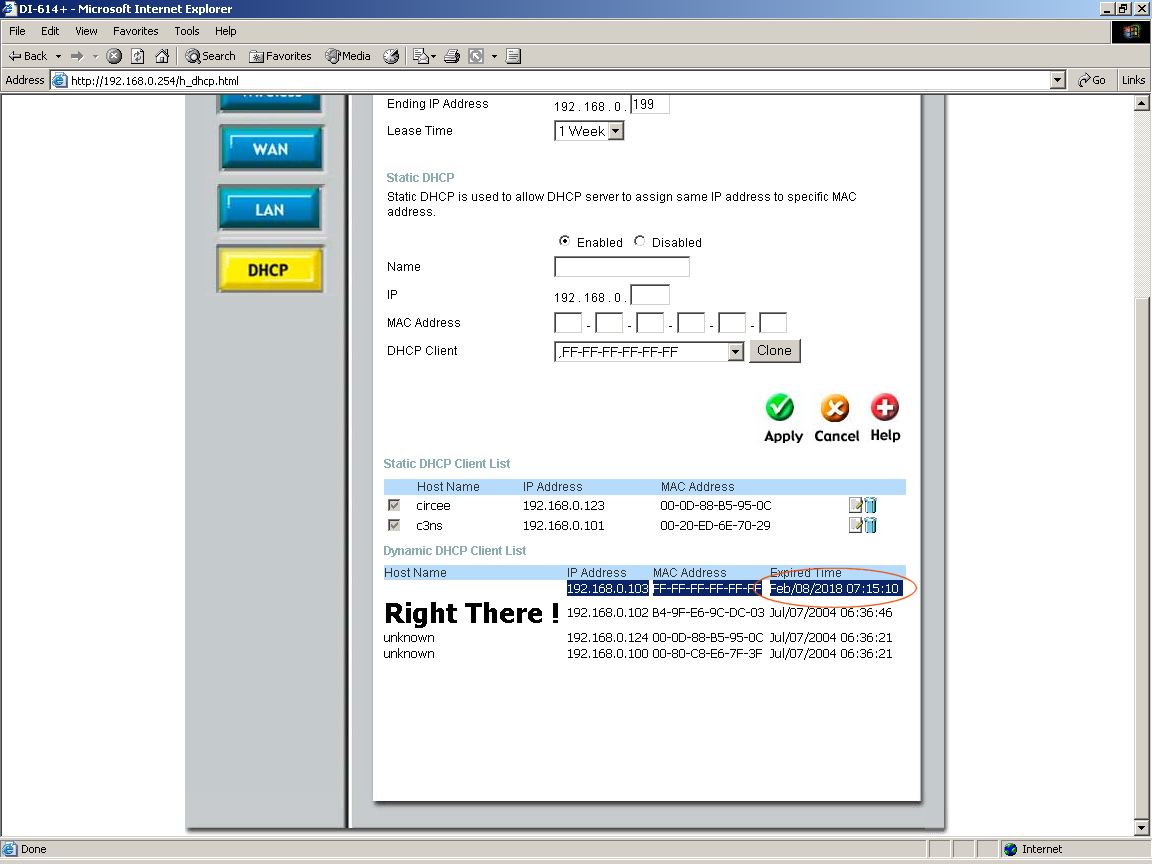Viewport: 1152px width, 864px height.
Task: Click the orange Cancel X icon
Action: [x=835, y=408]
